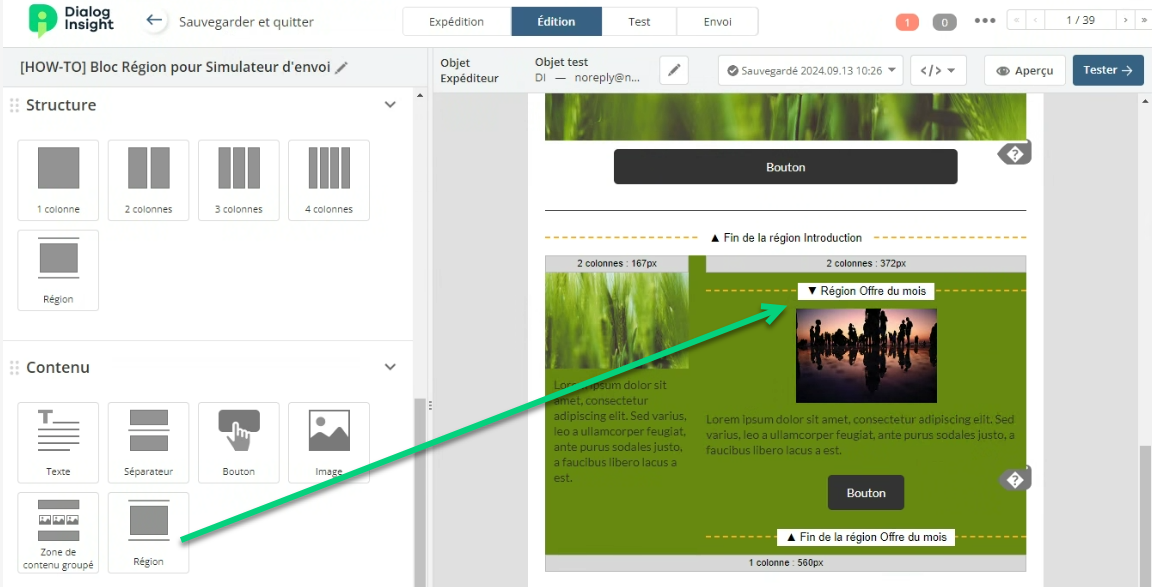Viewport: 1152px width, 587px height.
Task: Open the three-dots more options menu
Action: (984, 21)
